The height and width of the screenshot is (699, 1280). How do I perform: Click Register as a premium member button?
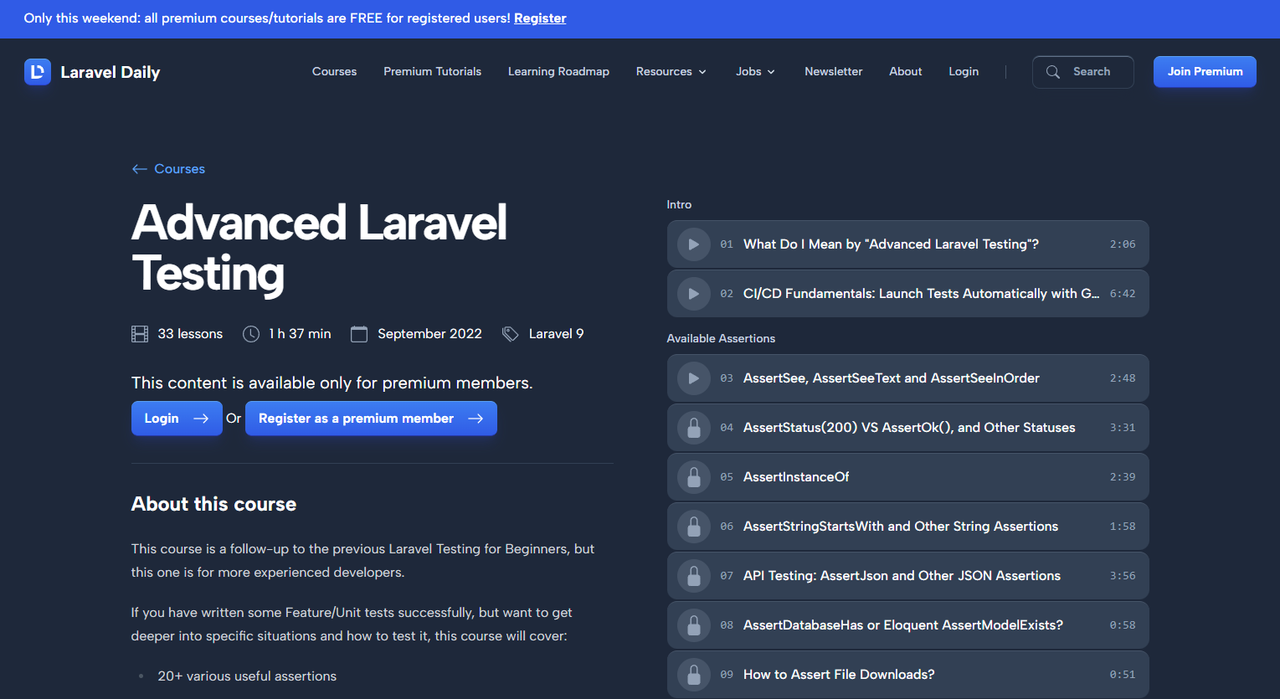(x=371, y=418)
